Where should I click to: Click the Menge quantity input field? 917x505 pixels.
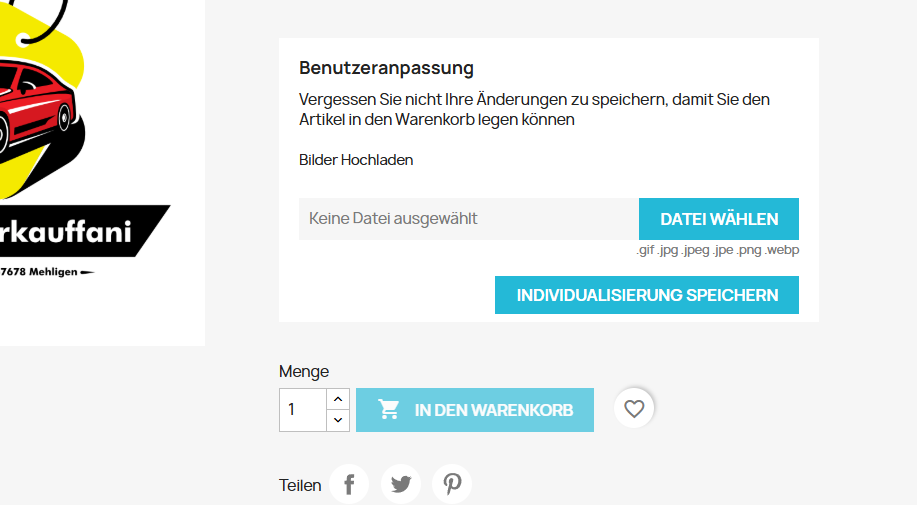[x=303, y=410]
